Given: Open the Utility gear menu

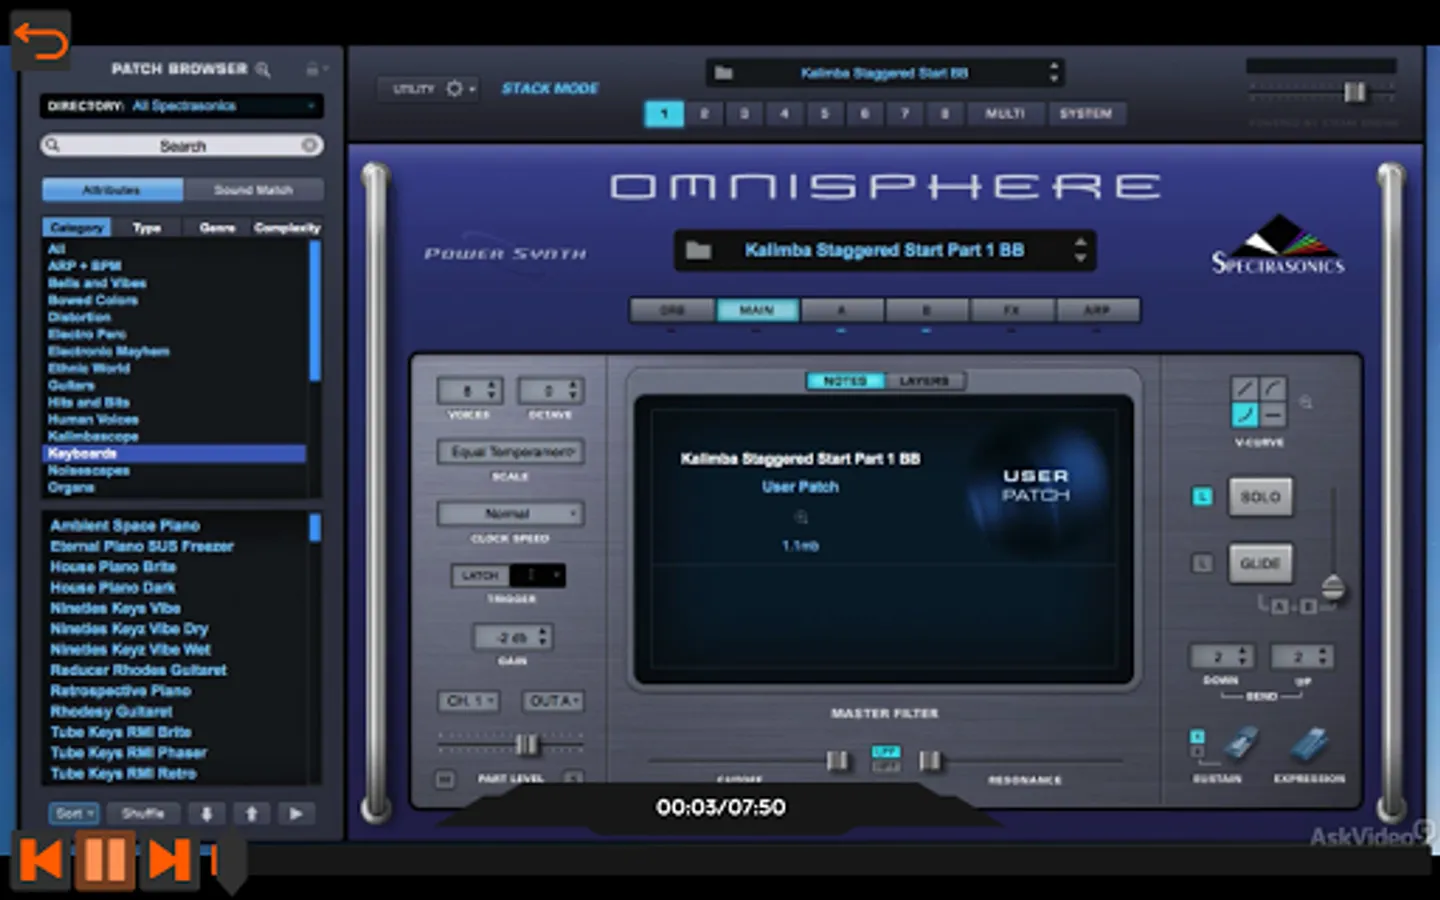Looking at the screenshot, I should 455,88.
